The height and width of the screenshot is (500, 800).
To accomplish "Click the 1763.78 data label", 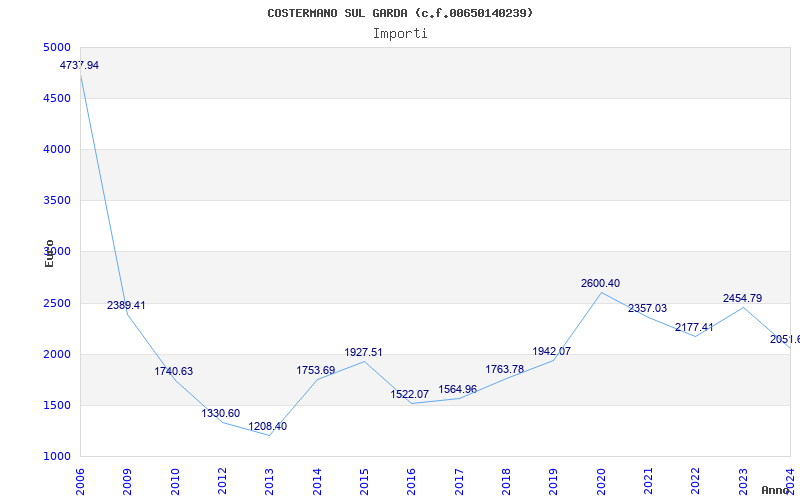I will 505,369.
